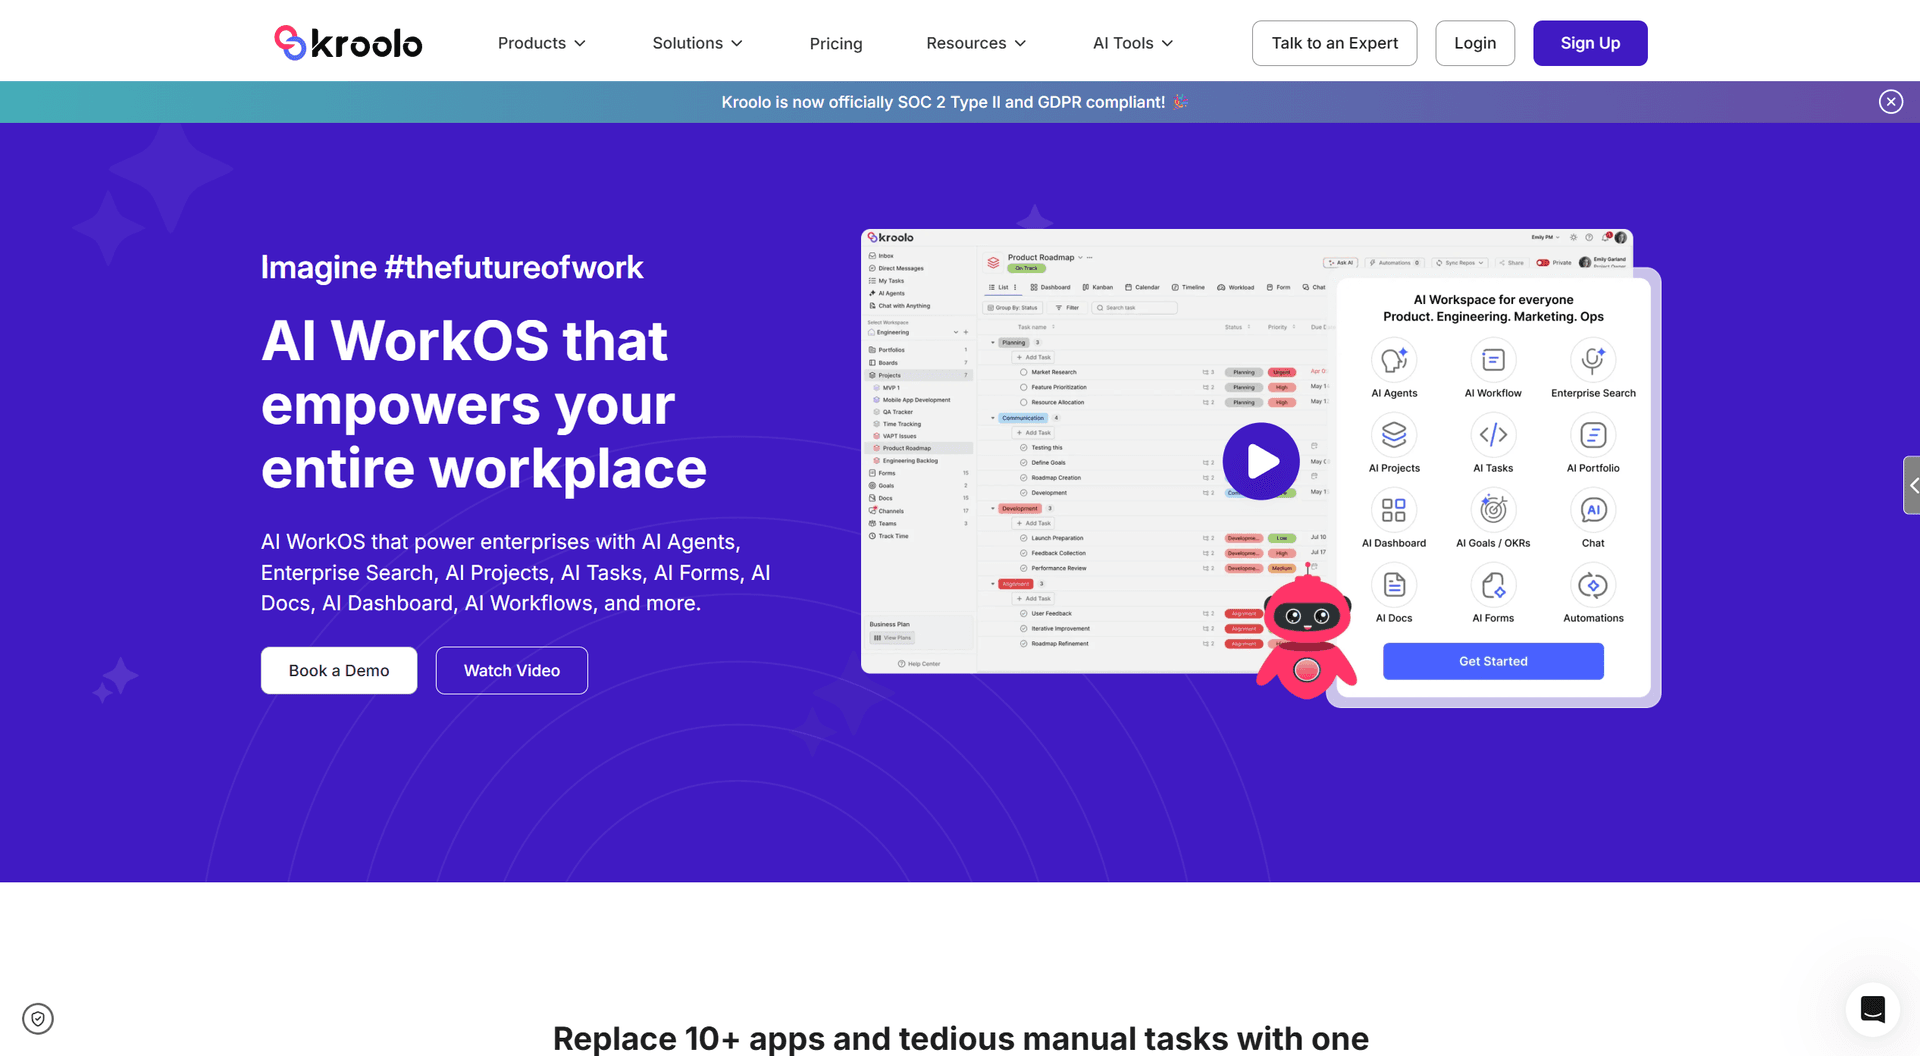
Task: Open Help Center in preview
Action: (919, 664)
